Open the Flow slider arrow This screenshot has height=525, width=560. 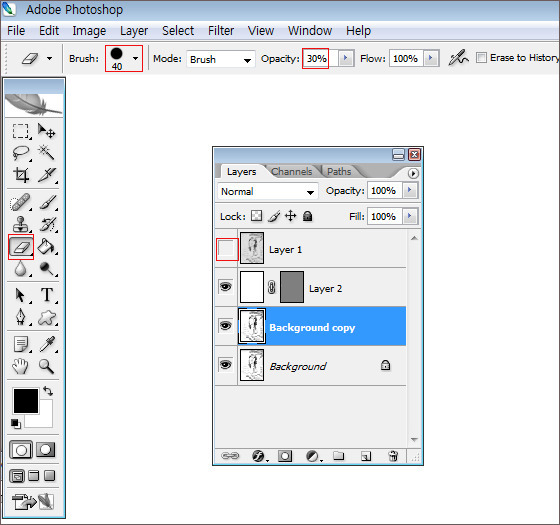pyautogui.click(x=431, y=58)
